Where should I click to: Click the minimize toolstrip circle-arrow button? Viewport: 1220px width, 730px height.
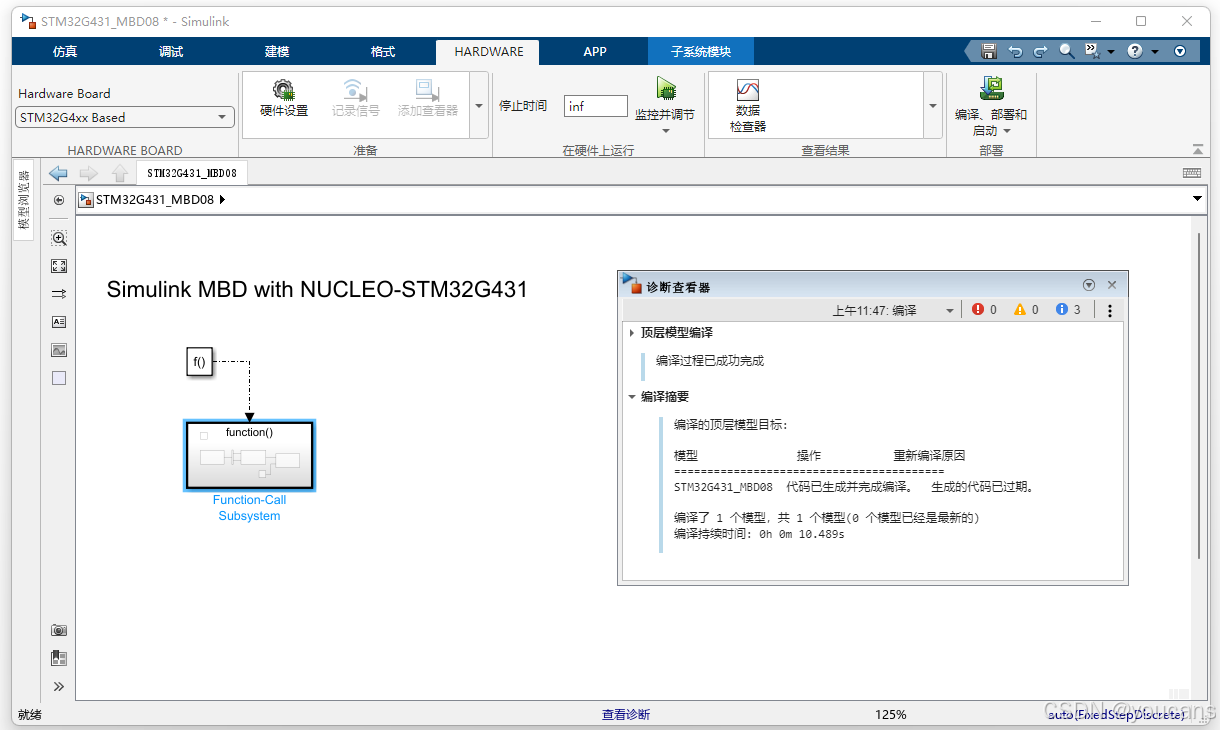pos(1180,51)
